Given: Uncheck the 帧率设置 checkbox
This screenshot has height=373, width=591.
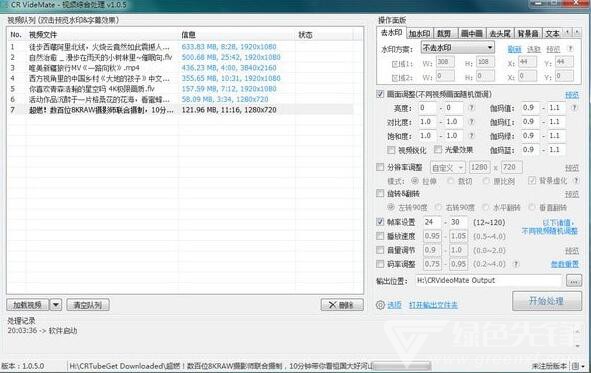Looking at the screenshot, I should [380, 222].
